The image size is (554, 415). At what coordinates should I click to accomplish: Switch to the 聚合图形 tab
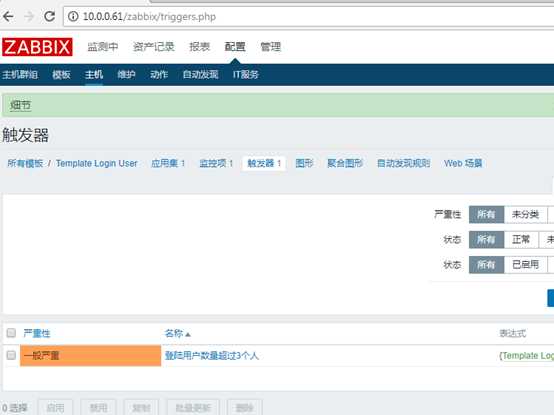345,163
